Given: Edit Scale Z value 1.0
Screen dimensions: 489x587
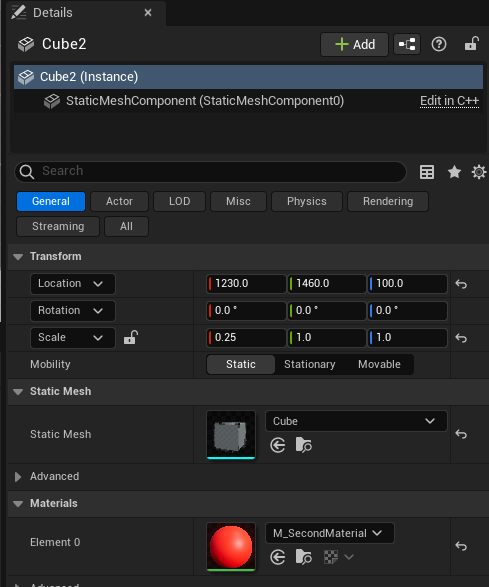Looking at the screenshot, I should pyautogui.click(x=407, y=338).
